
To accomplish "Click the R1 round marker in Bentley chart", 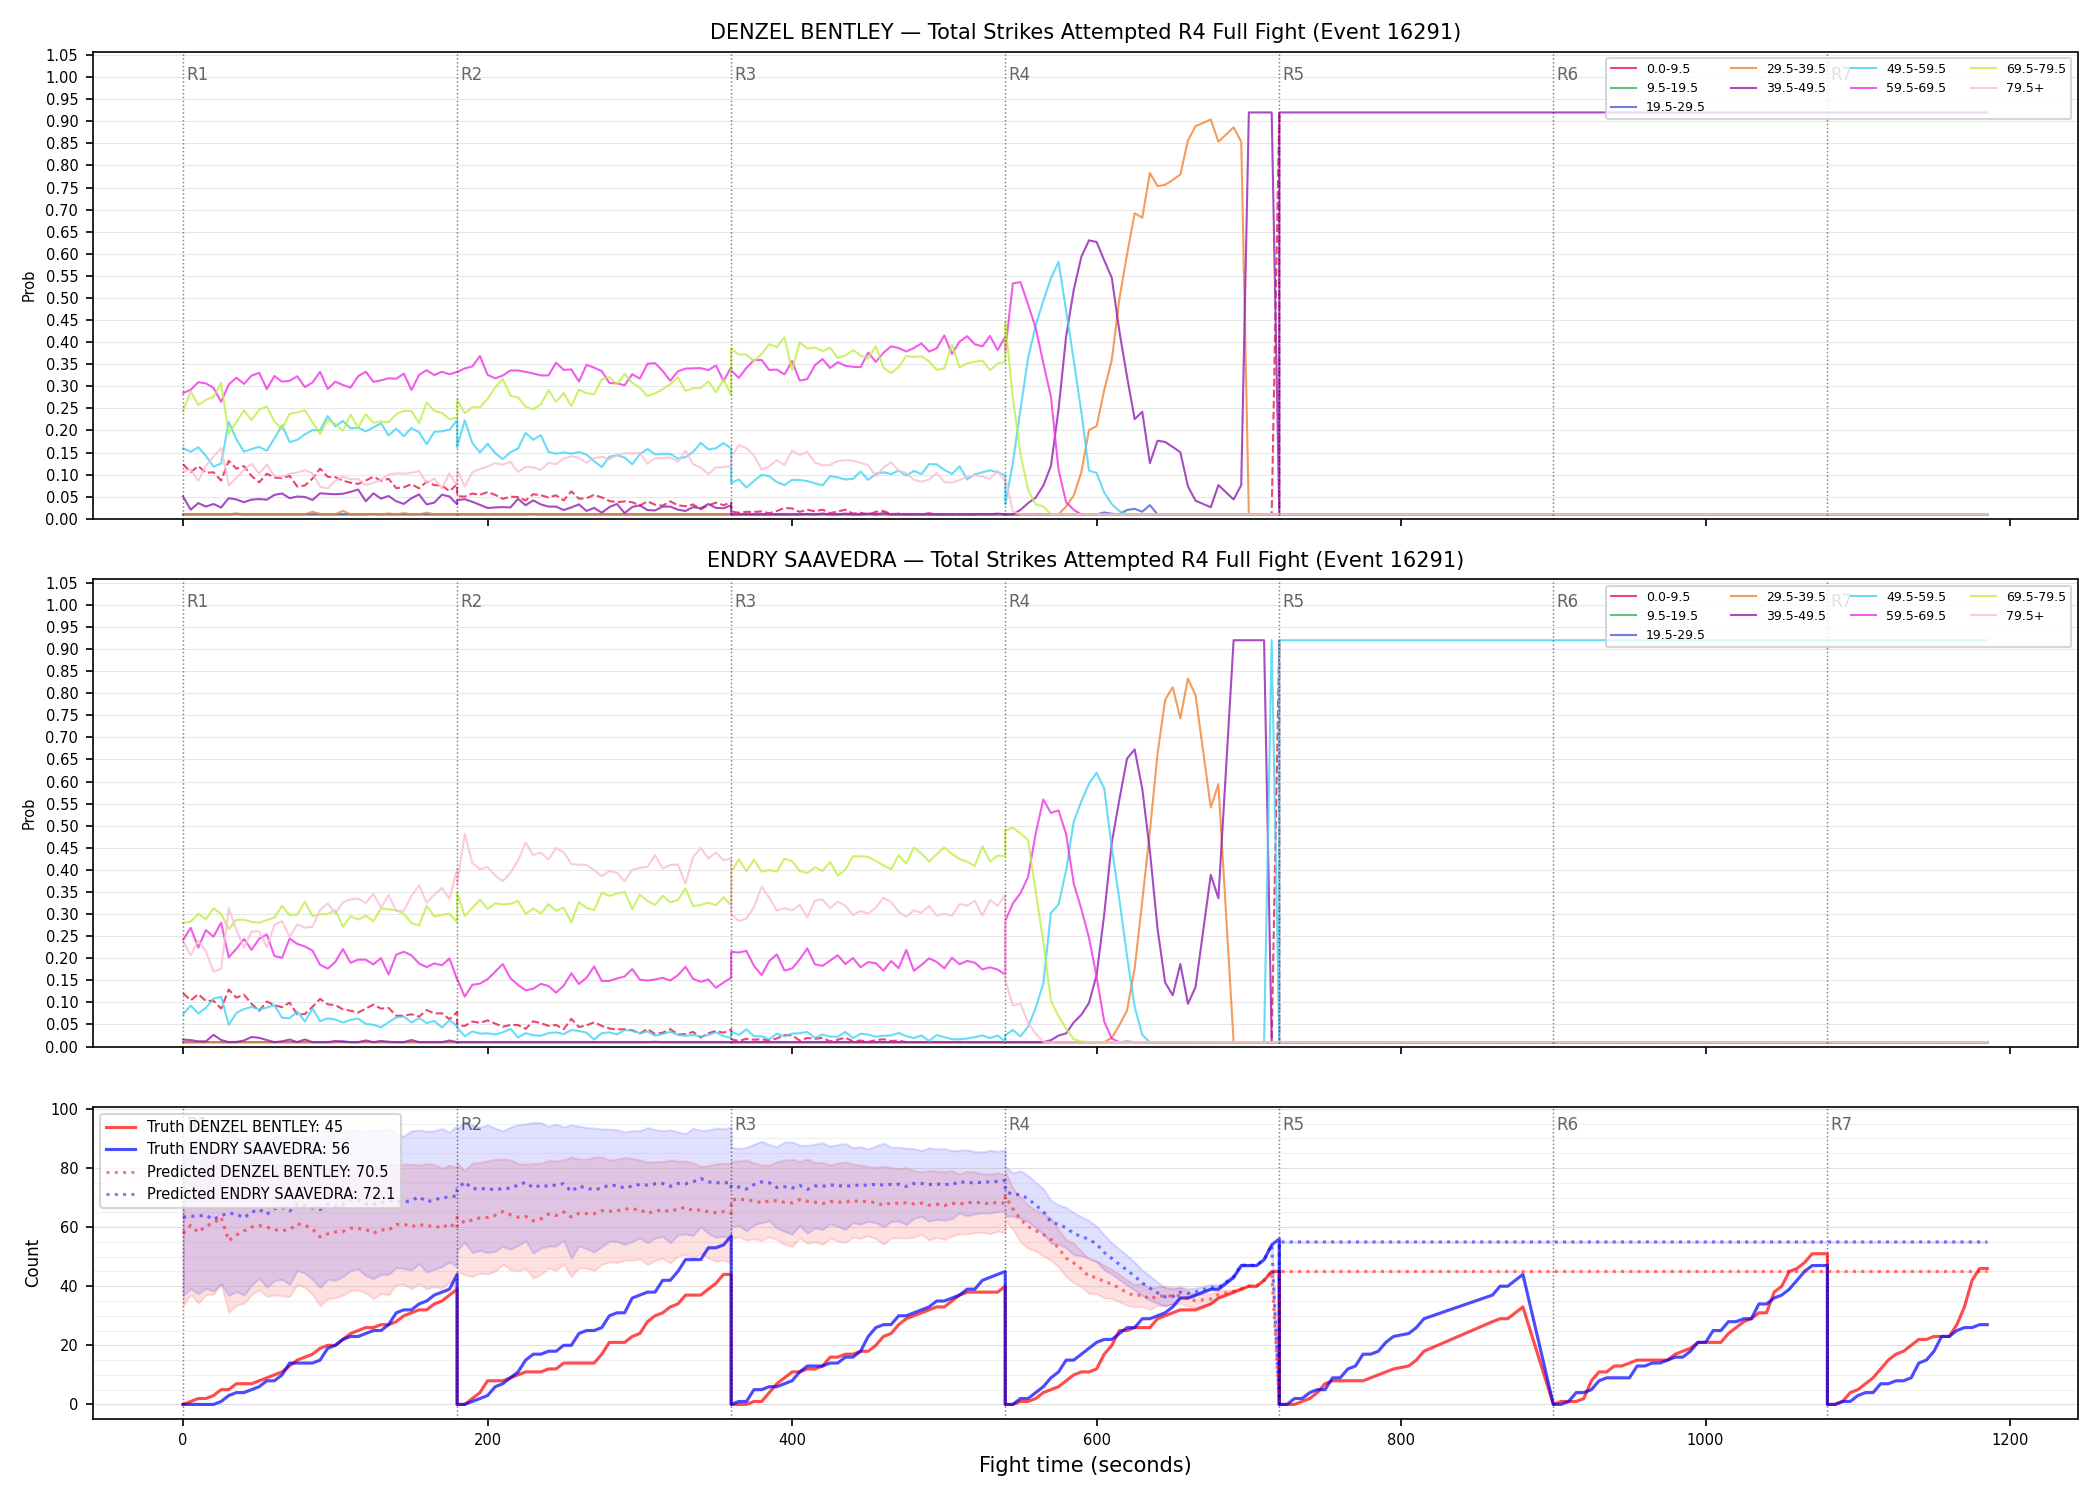I will 197,74.
